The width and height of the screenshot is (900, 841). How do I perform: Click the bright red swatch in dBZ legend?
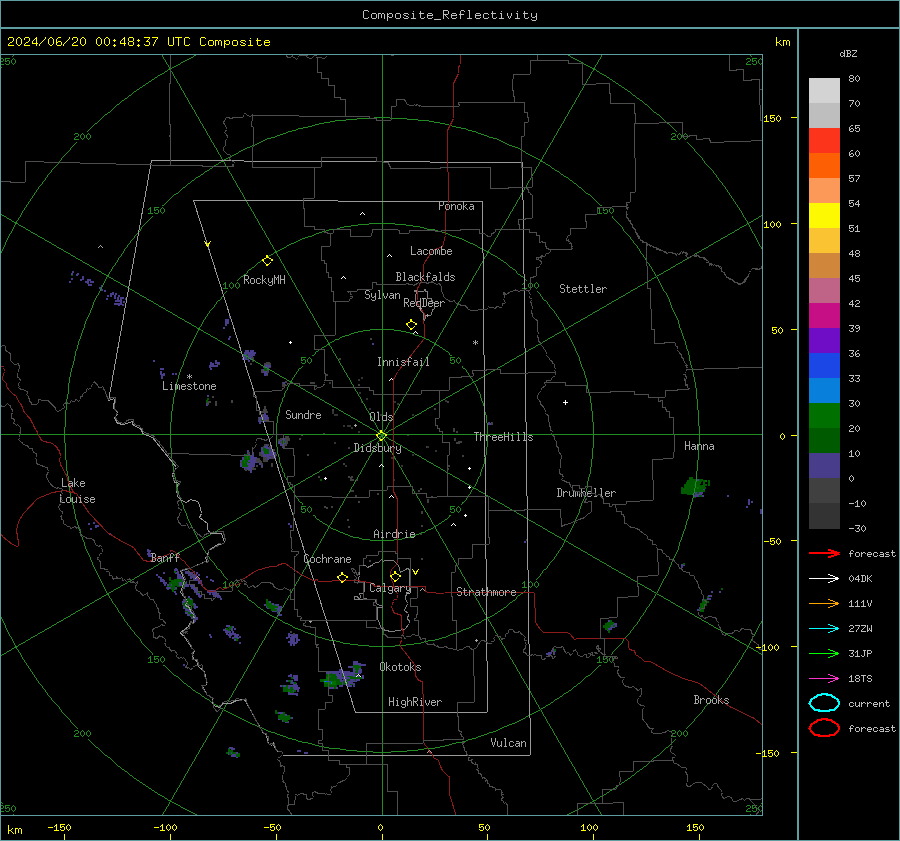(824, 141)
